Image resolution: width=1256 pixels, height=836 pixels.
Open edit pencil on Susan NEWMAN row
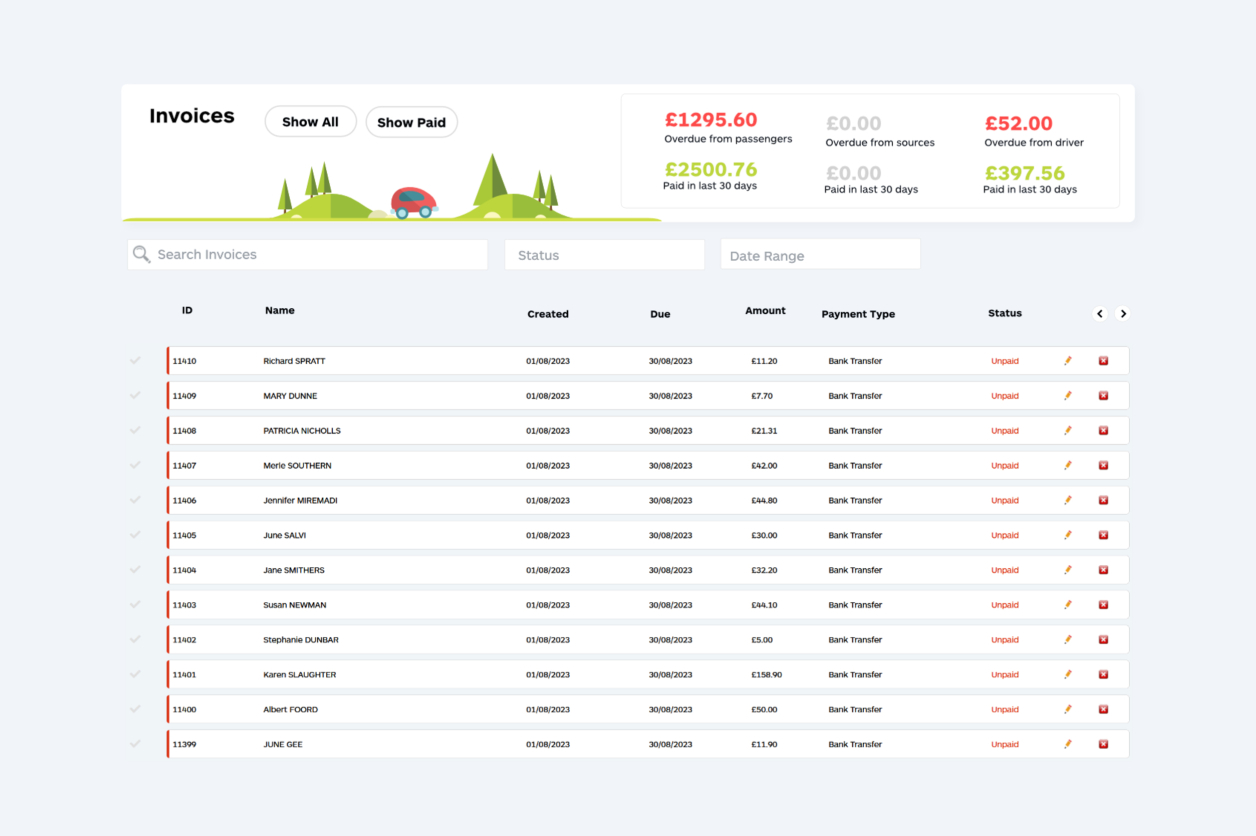click(1067, 605)
